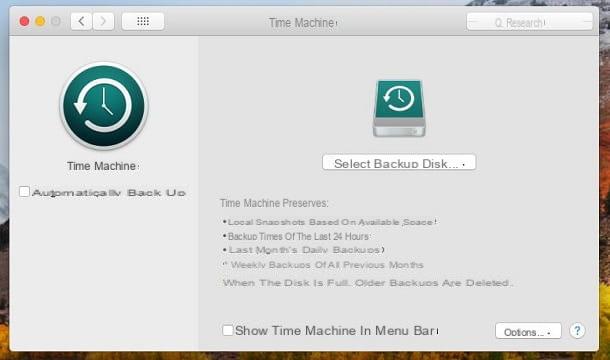The height and width of the screenshot is (360, 610).
Task: Click the Time Machine window title
Action: [x=302, y=23]
